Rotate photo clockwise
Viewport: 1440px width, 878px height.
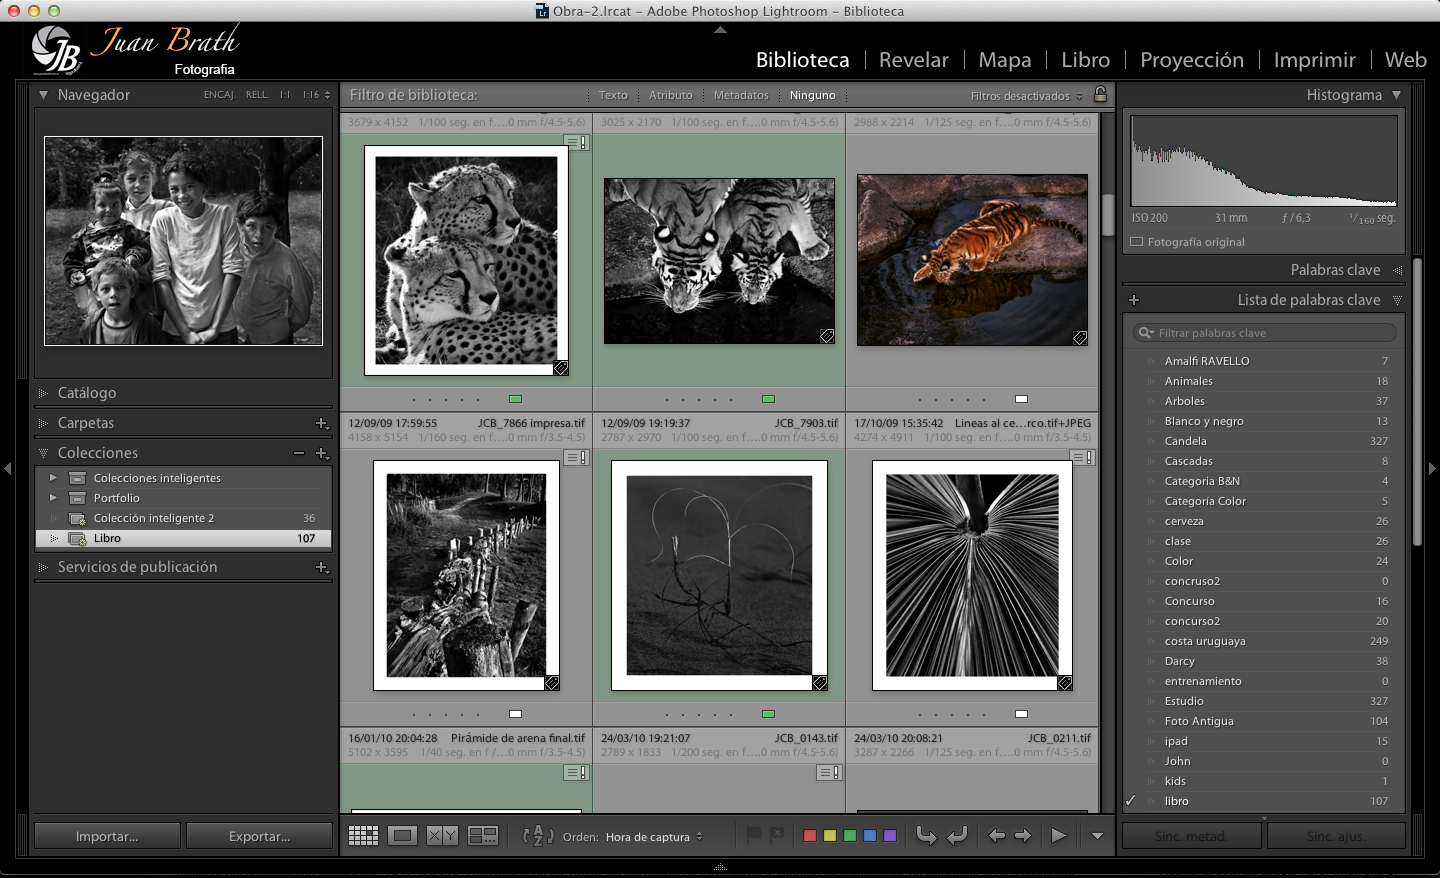[x=957, y=835]
